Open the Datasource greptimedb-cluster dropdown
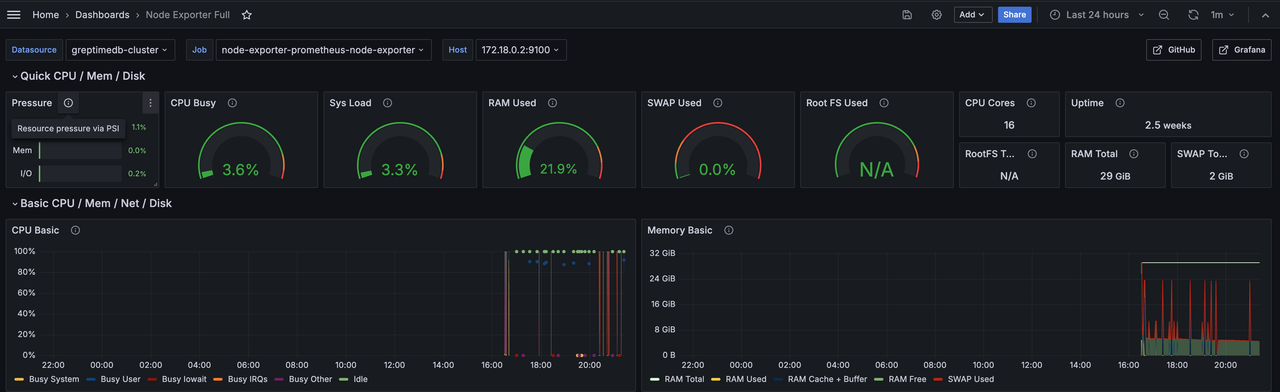The width and height of the screenshot is (1280, 392). click(120, 50)
